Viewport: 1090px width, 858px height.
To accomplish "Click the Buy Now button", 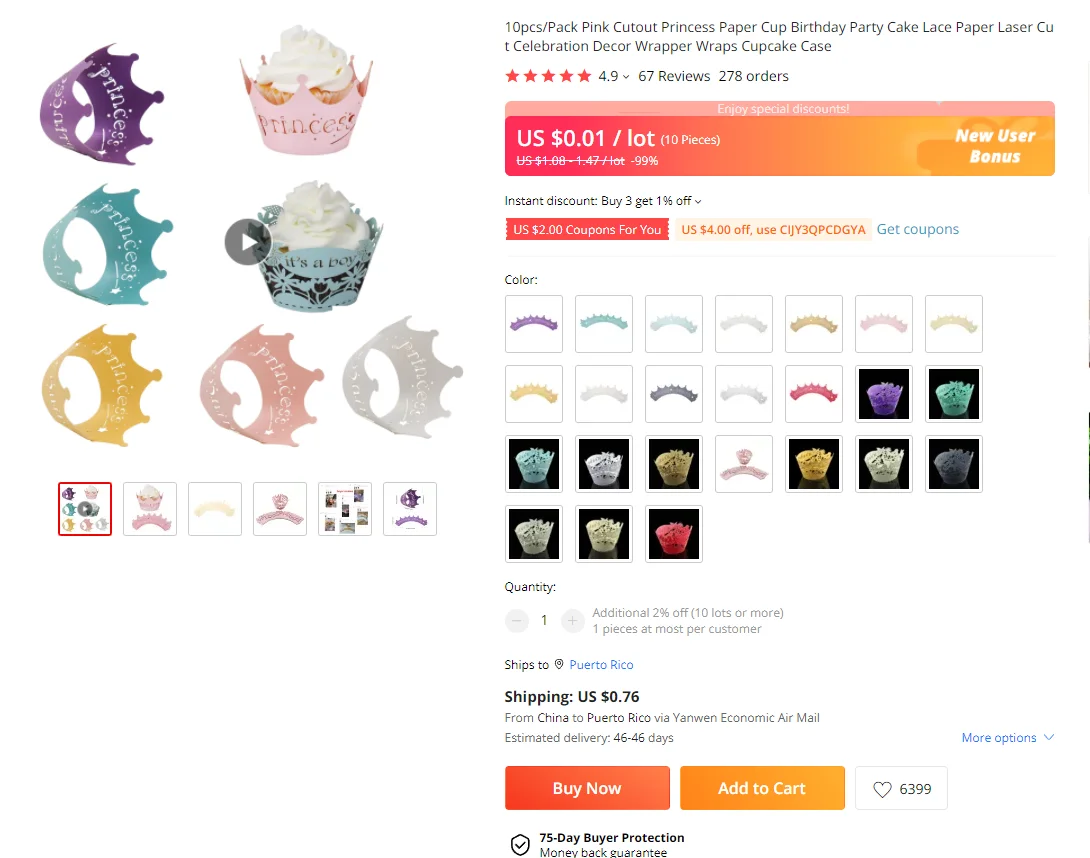I will (x=587, y=788).
